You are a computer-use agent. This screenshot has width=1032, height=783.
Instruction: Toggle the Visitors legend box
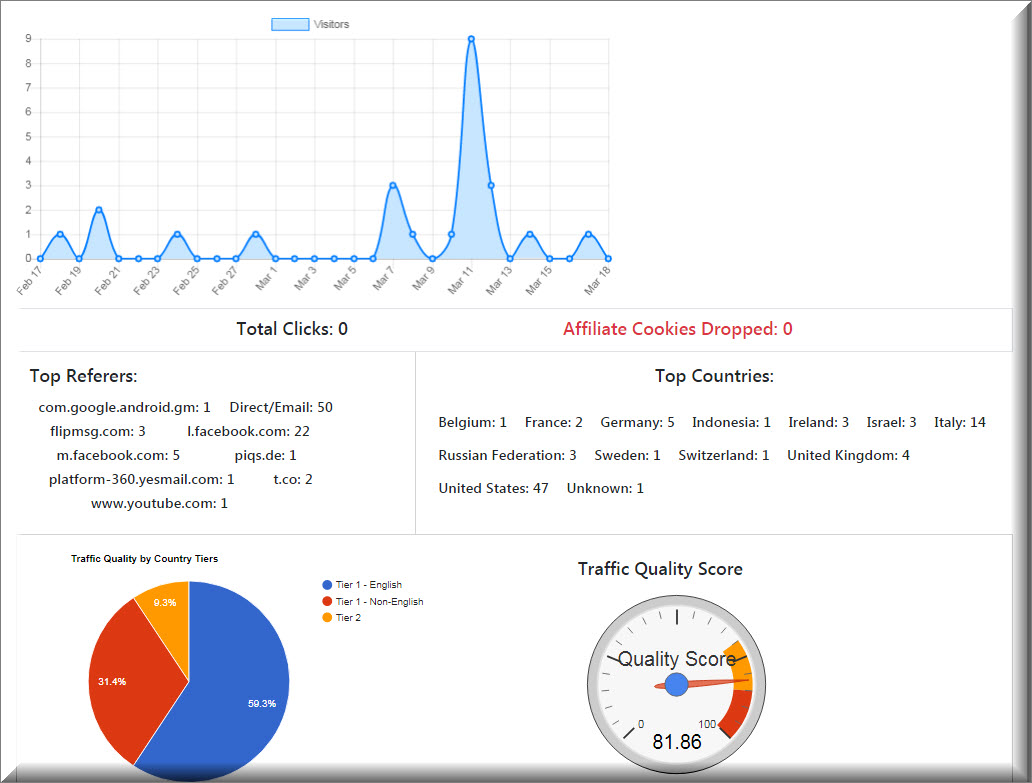pos(290,24)
